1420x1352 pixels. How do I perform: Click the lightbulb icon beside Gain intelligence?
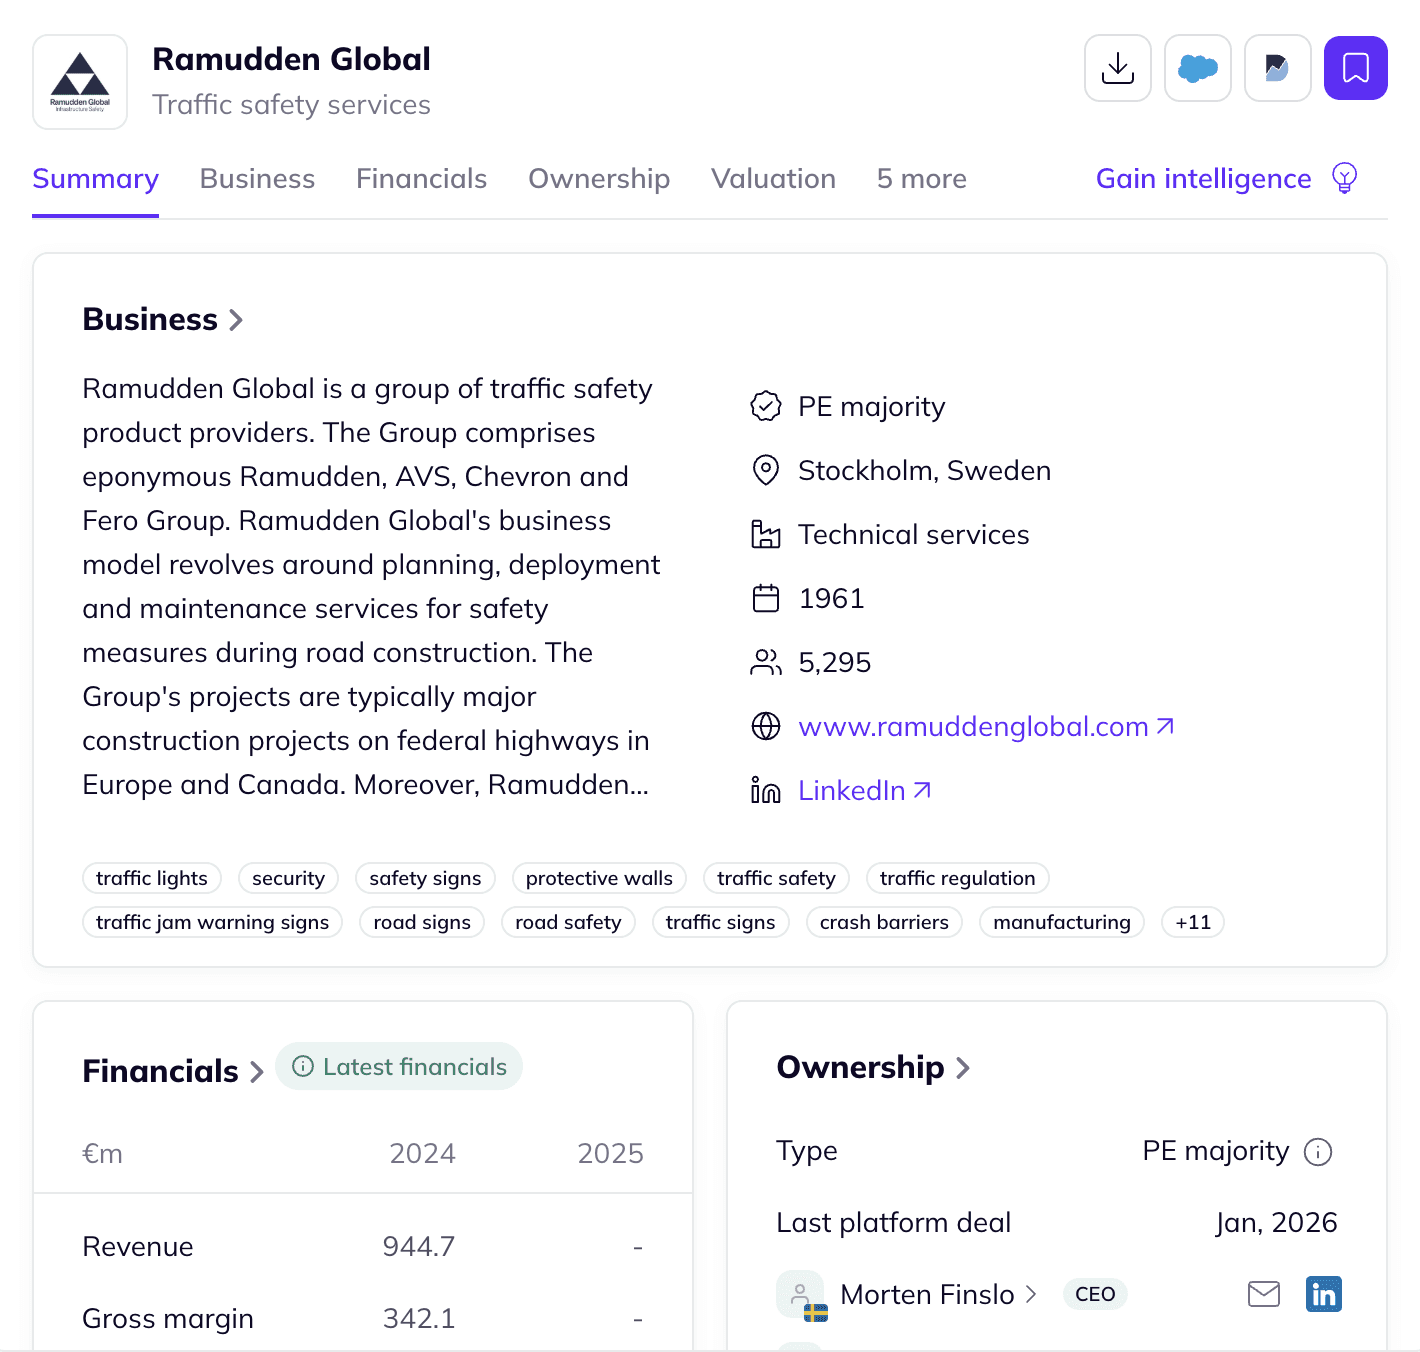pos(1345,178)
